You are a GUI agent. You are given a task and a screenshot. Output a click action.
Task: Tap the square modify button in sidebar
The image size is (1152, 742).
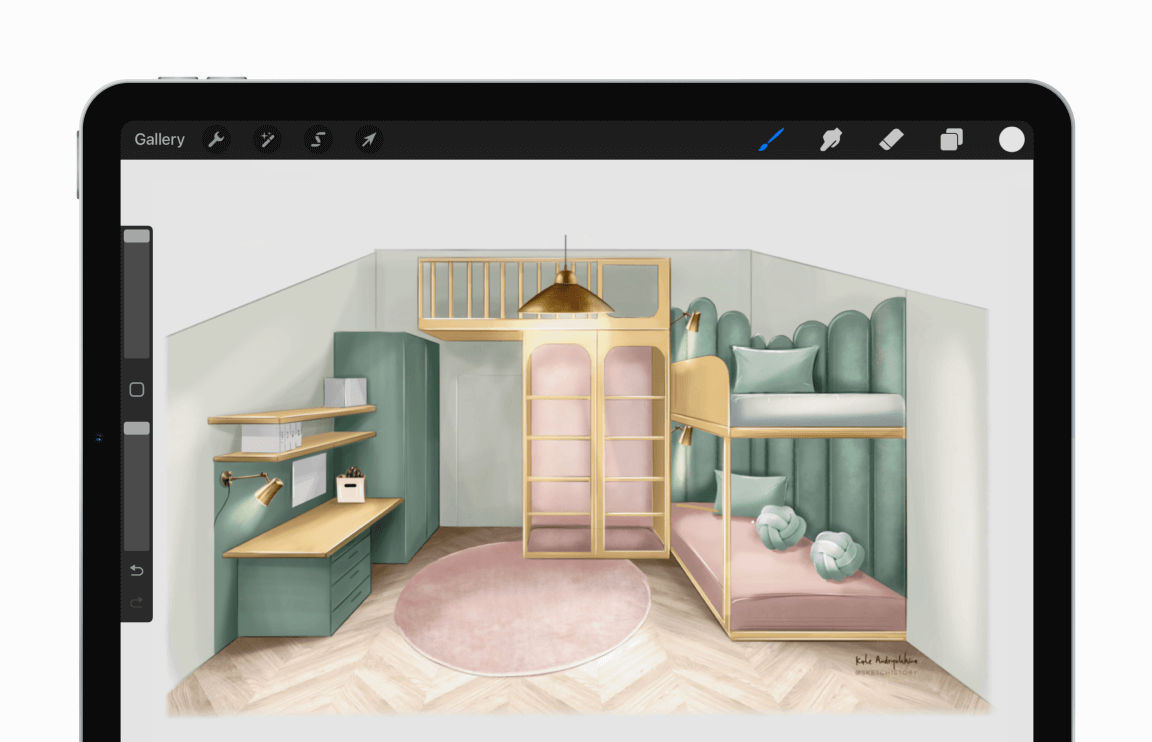click(x=137, y=389)
